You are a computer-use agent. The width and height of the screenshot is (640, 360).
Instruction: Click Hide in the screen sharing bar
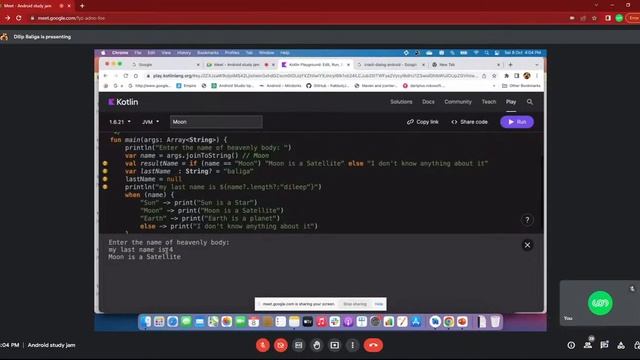tap(379, 304)
